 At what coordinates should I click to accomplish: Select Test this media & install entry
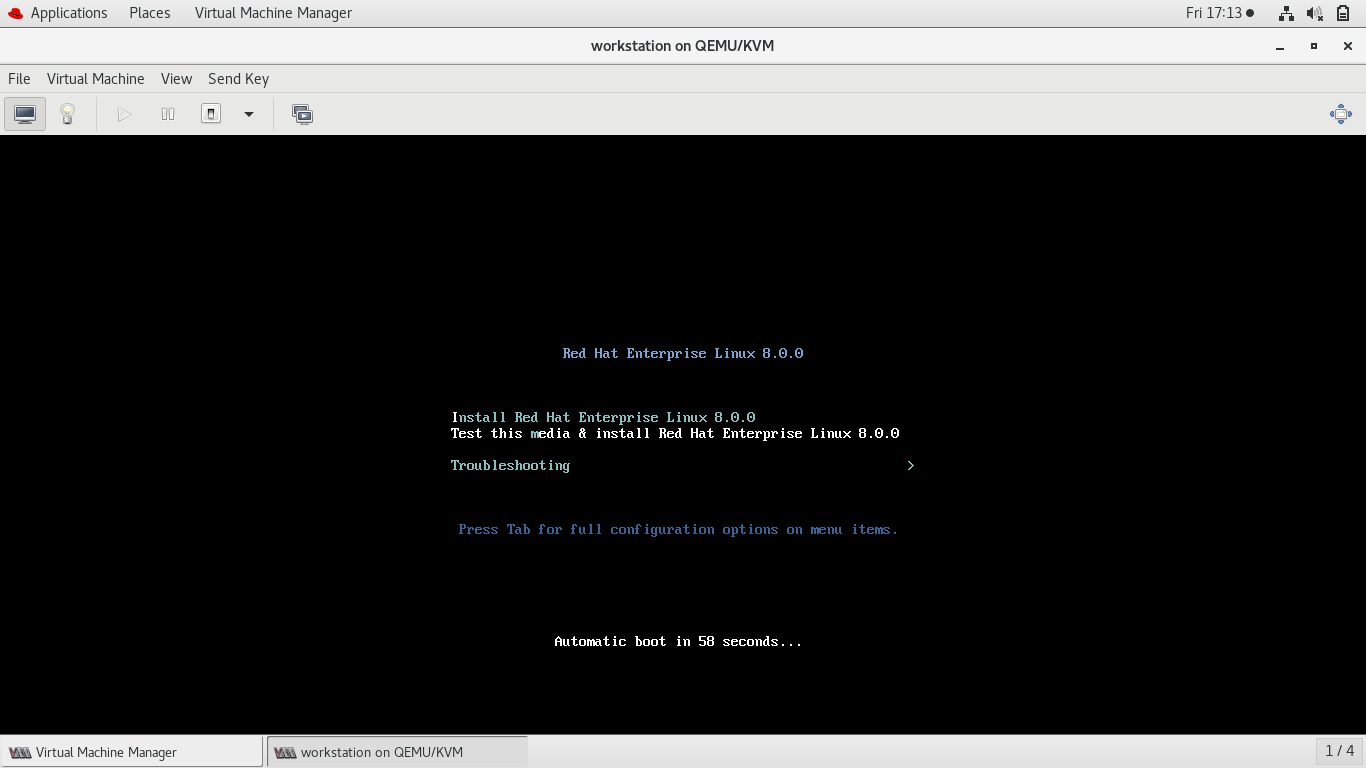pyautogui.click(x=675, y=433)
